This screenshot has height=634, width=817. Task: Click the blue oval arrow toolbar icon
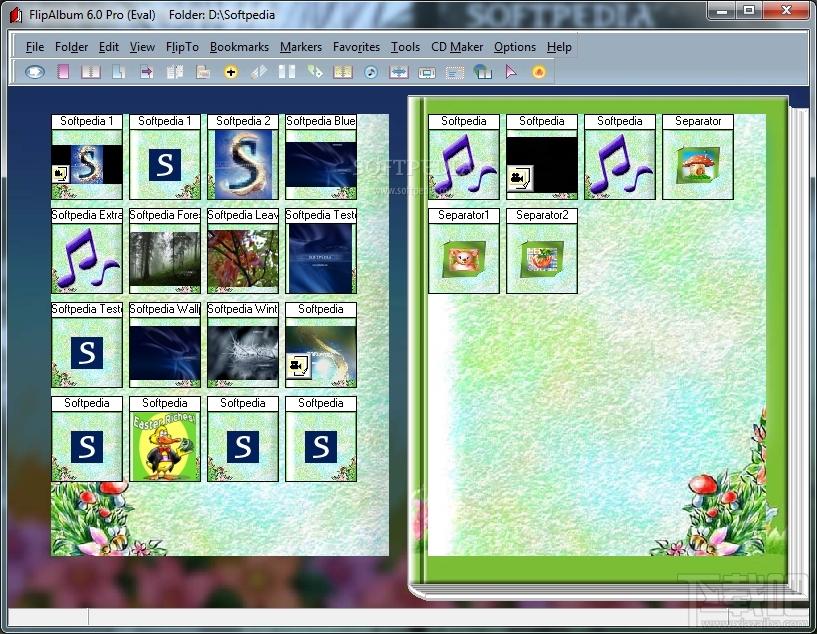(x=35, y=72)
